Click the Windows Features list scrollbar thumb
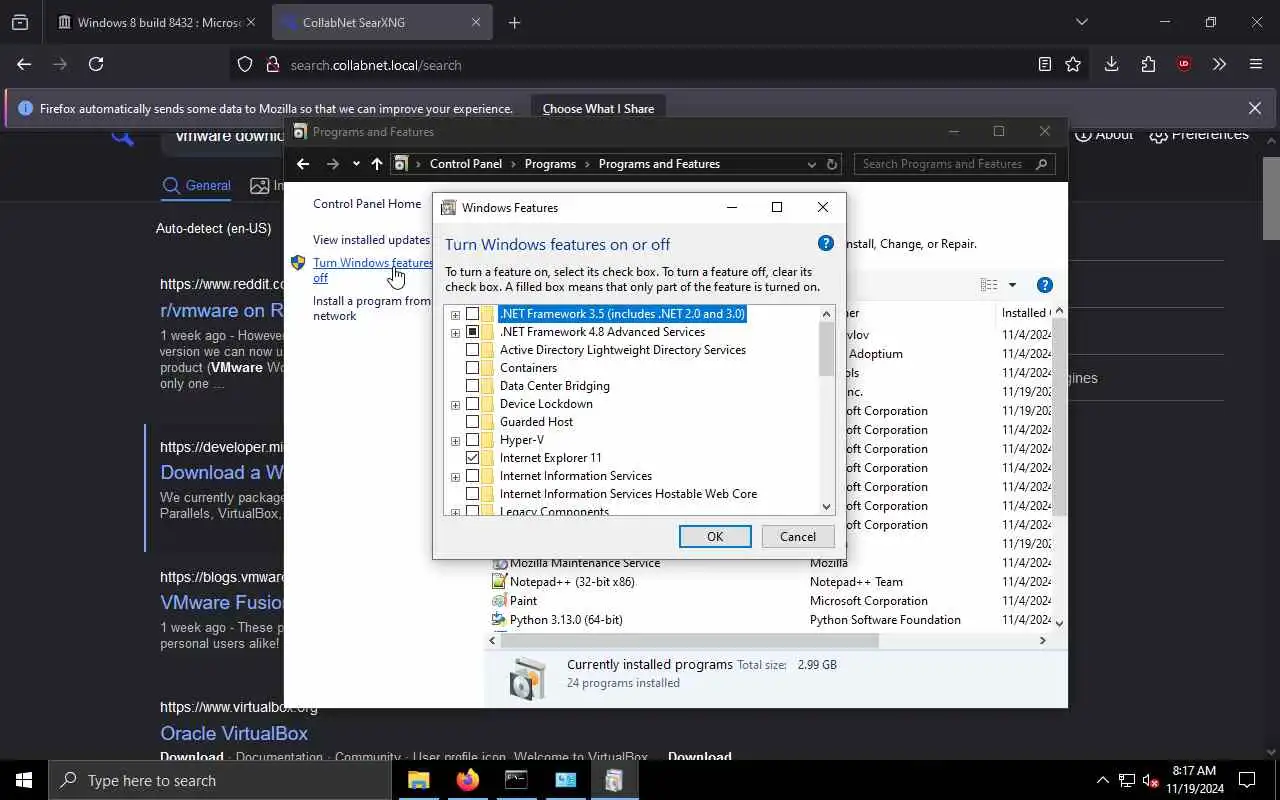1280x800 pixels. click(x=827, y=350)
